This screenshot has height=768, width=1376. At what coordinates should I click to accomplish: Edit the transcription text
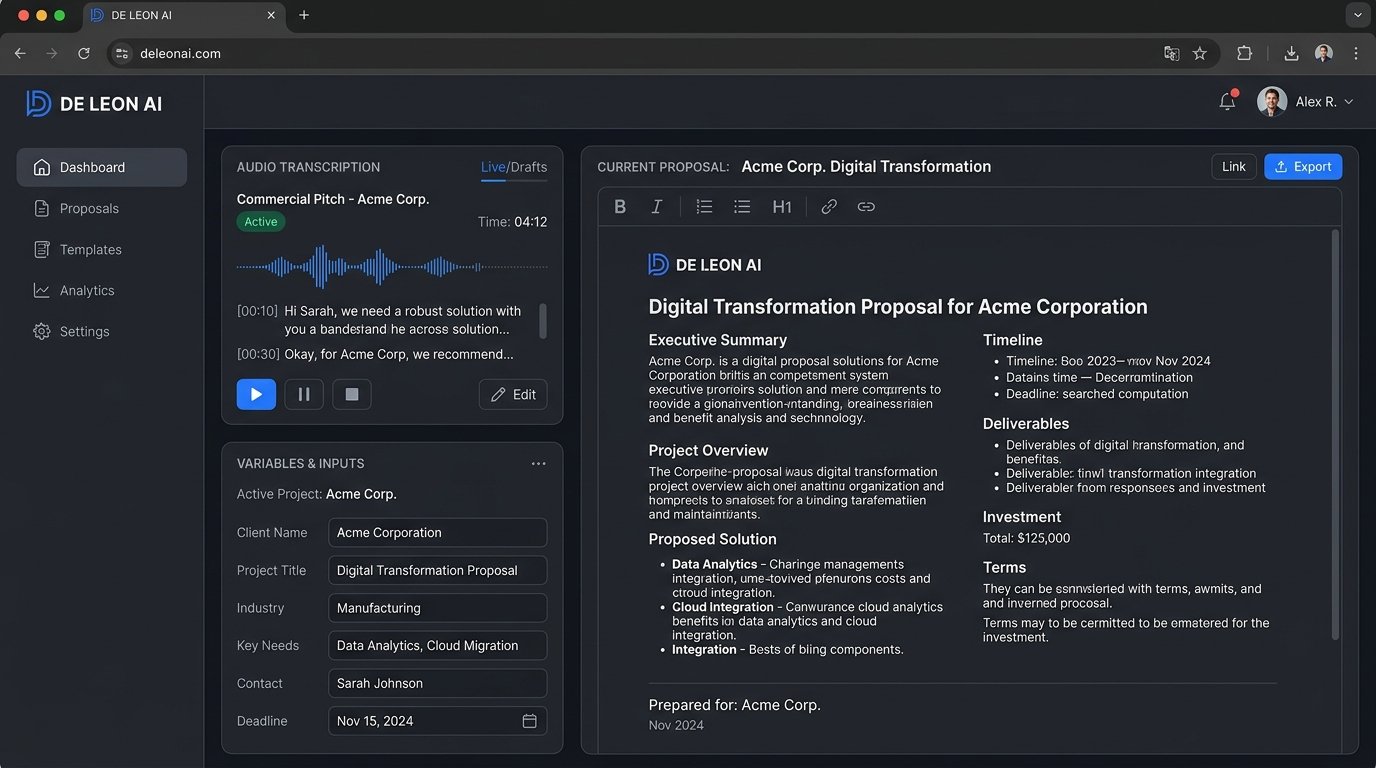coord(513,394)
